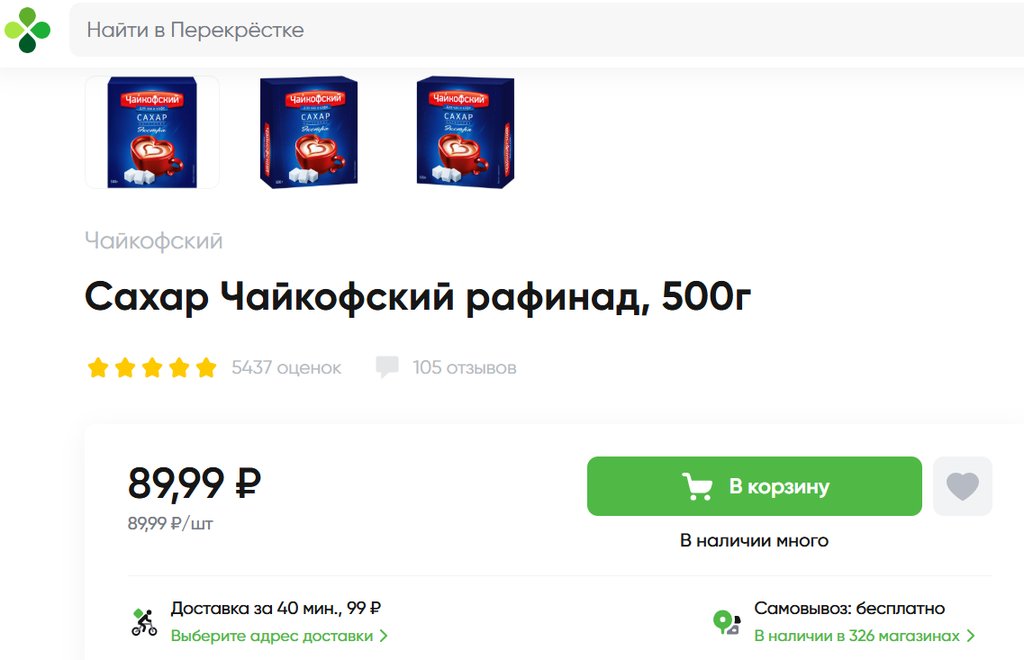Open the 105 отзывов reviews link
This screenshot has width=1024, height=660.
(464, 368)
